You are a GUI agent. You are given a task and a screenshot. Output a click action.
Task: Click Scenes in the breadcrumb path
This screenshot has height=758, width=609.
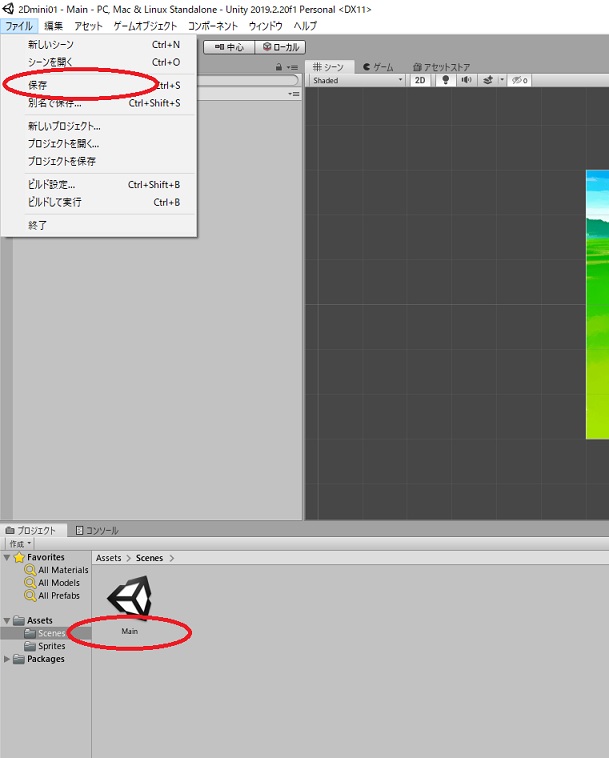(x=149, y=558)
